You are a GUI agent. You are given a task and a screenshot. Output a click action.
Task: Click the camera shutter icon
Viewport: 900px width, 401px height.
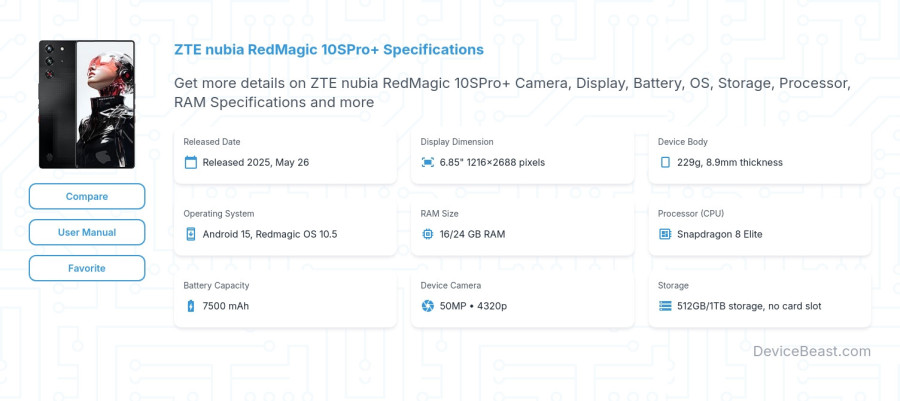[x=428, y=306]
